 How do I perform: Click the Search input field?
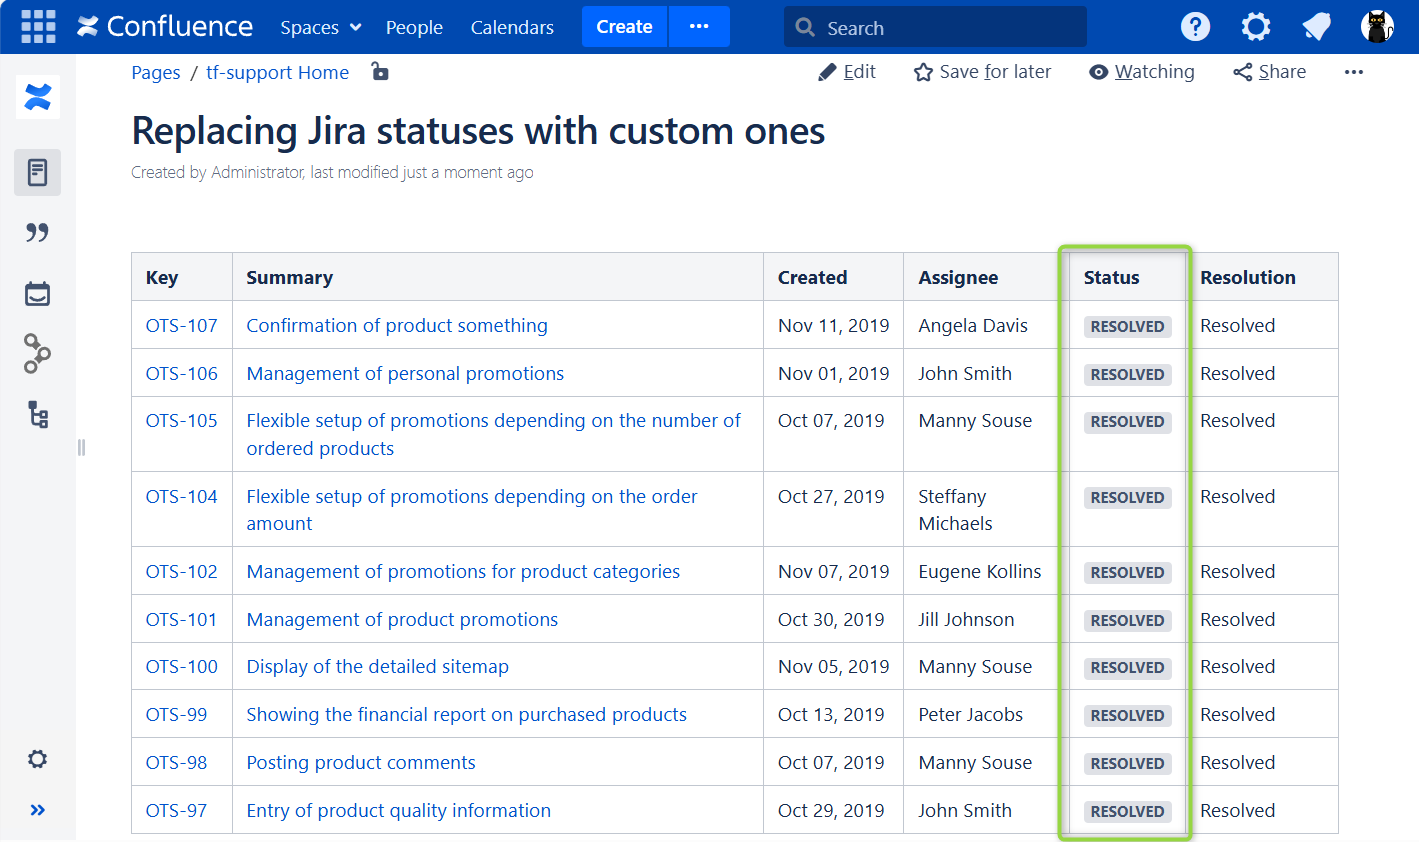tap(935, 28)
